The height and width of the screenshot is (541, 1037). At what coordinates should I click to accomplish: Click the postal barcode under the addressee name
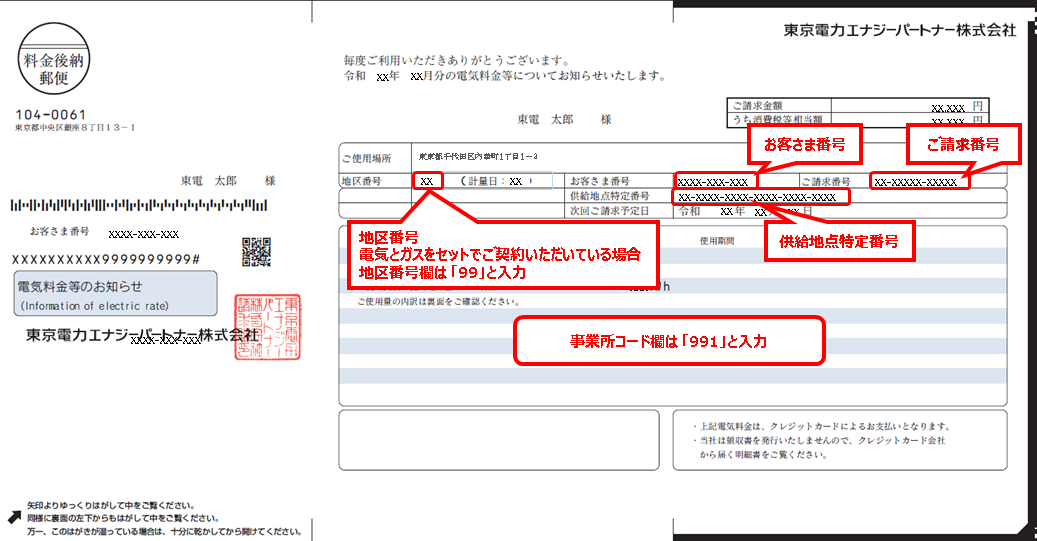(x=139, y=206)
